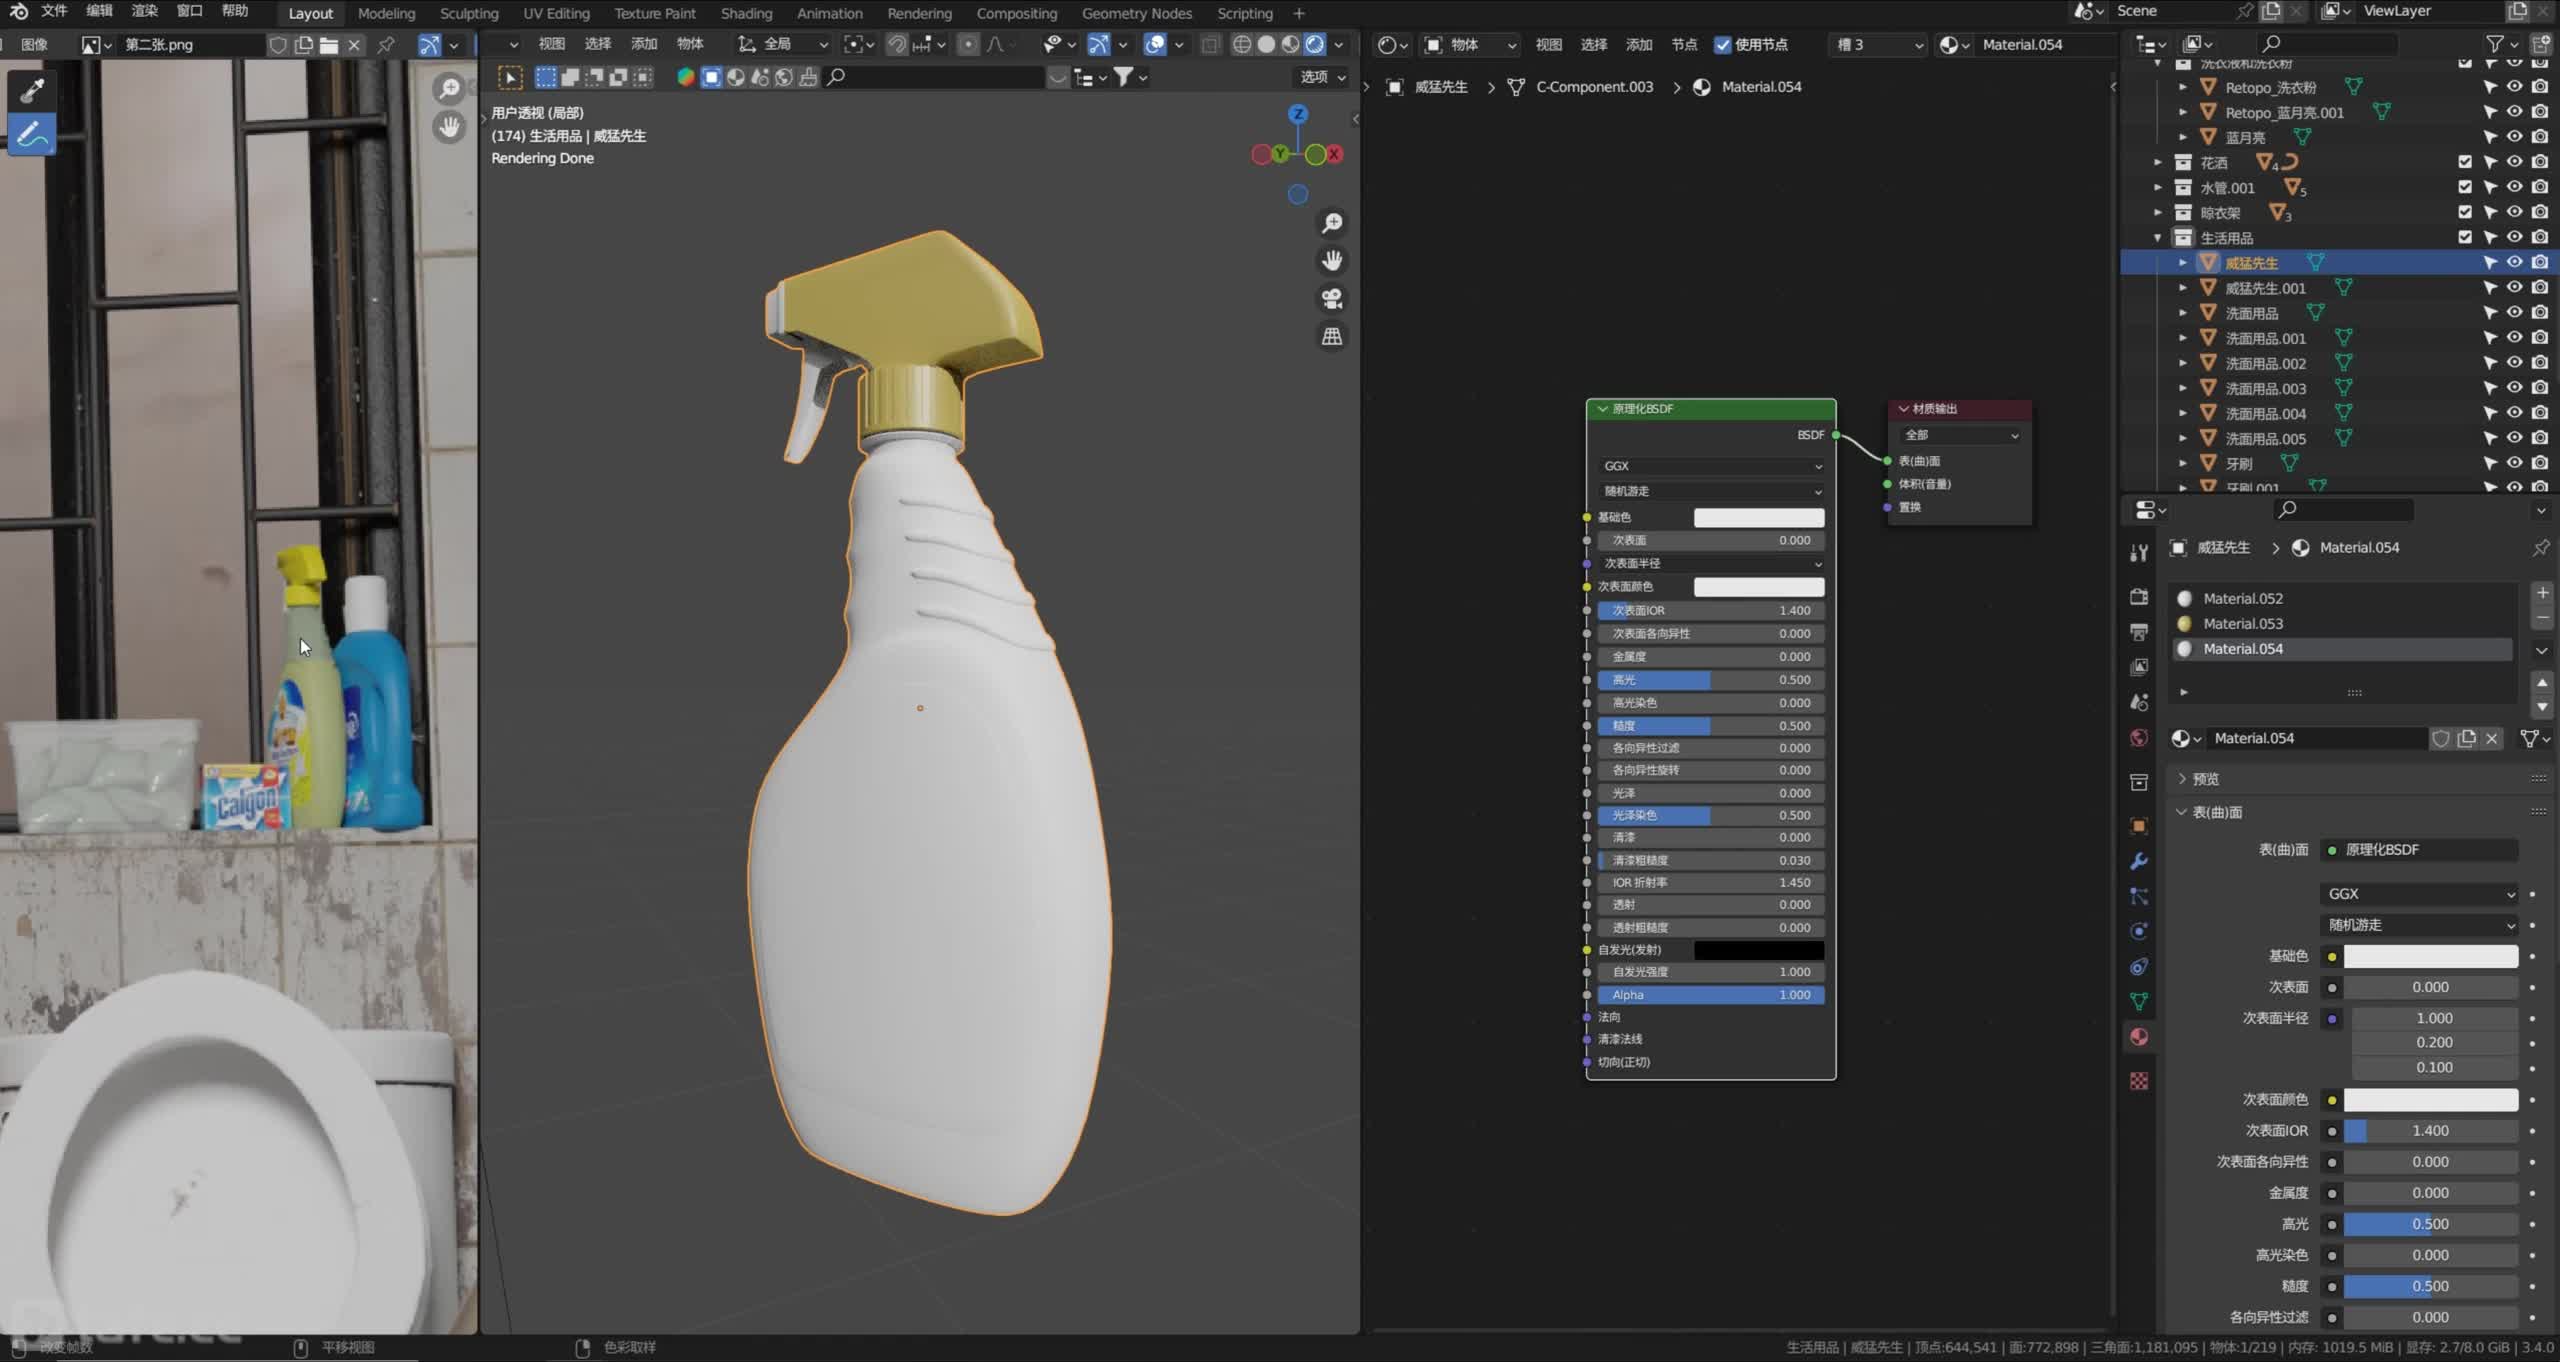
Task: Open GGX distribution dropdown in BSDF node
Action: pyautogui.click(x=1711, y=466)
